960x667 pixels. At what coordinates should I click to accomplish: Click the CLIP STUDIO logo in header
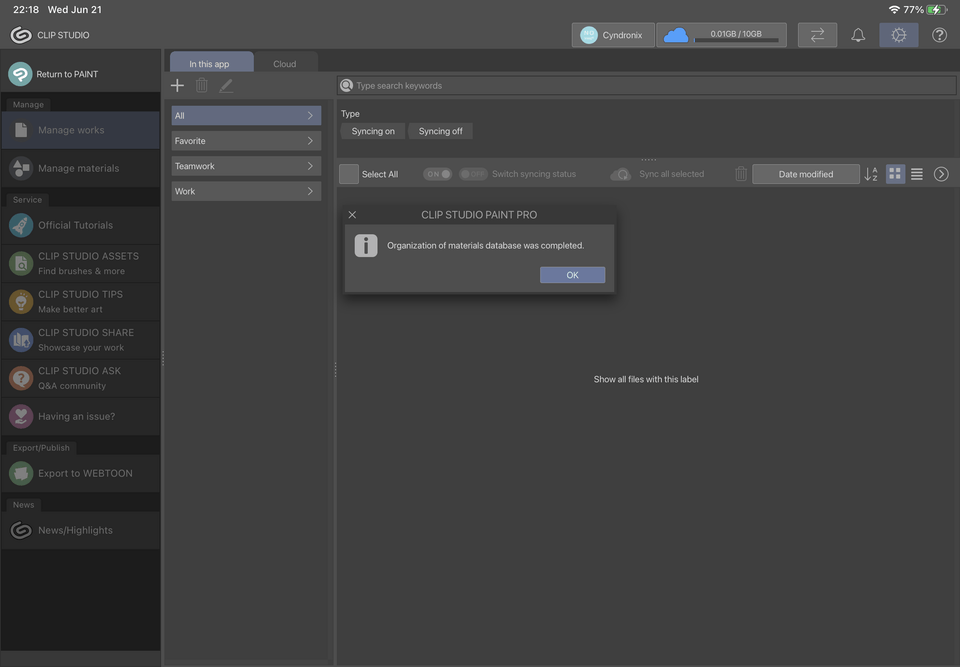(x=21, y=35)
